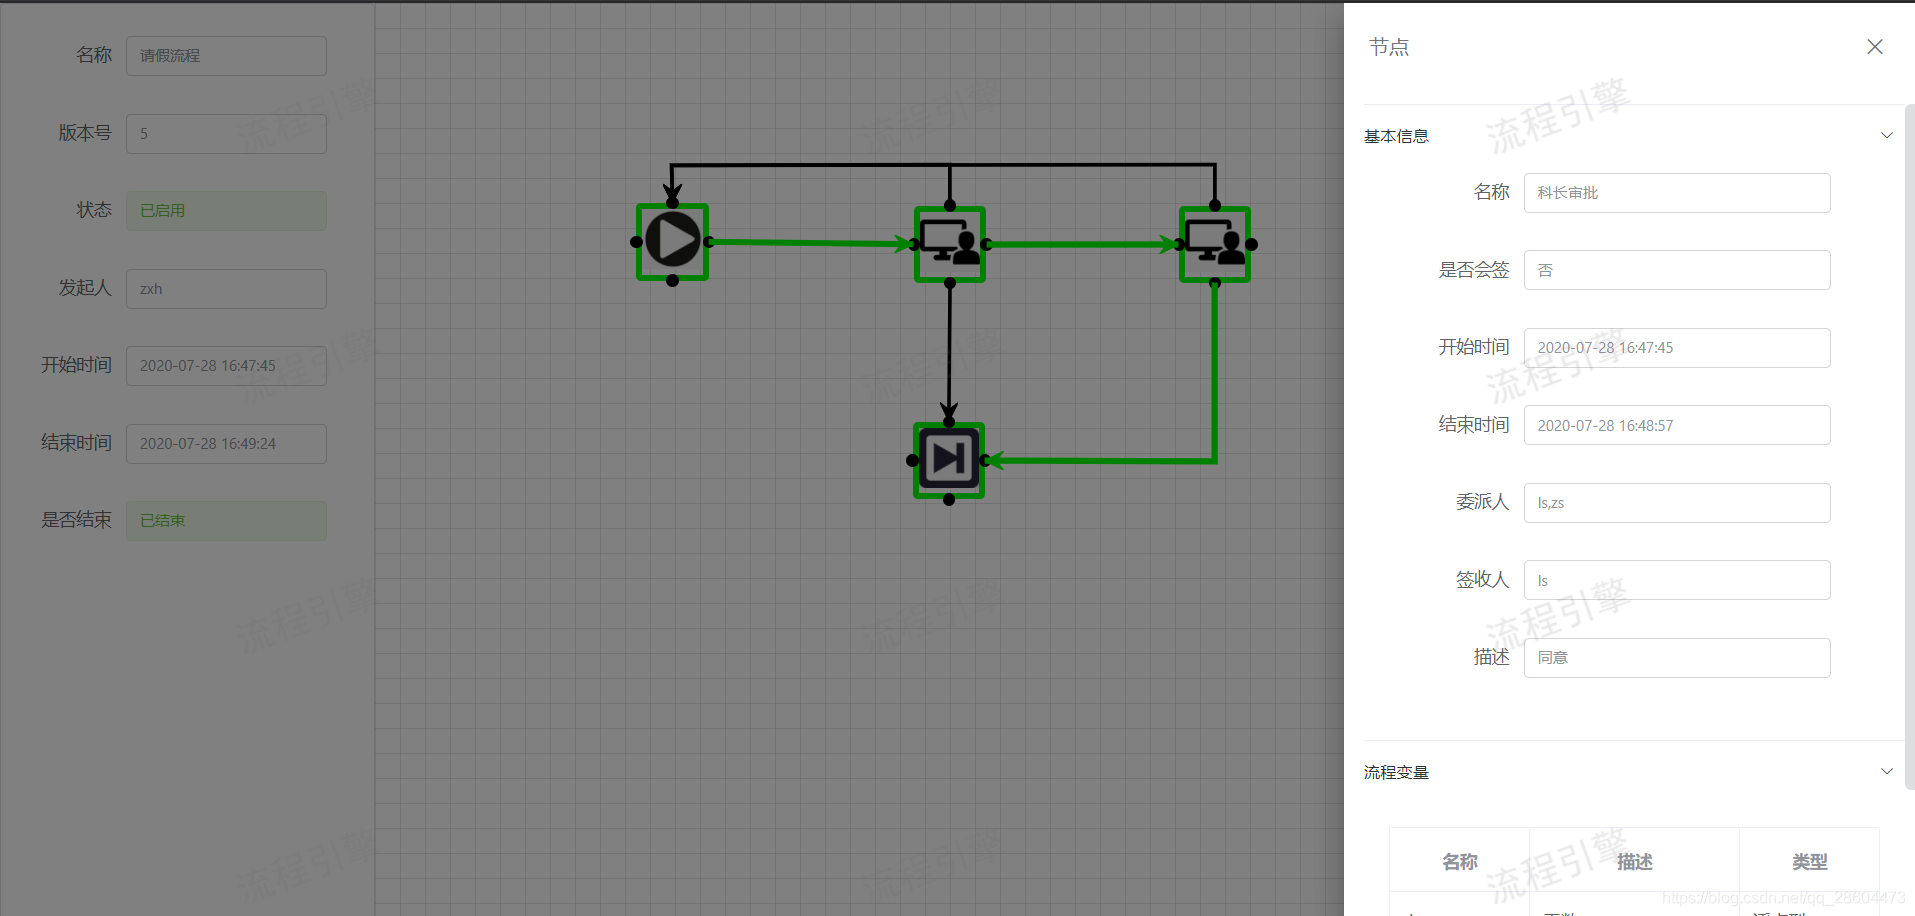The width and height of the screenshot is (1915, 916).
Task: Focus the process 名称 field 请假流程
Action: click(x=226, y=56)
